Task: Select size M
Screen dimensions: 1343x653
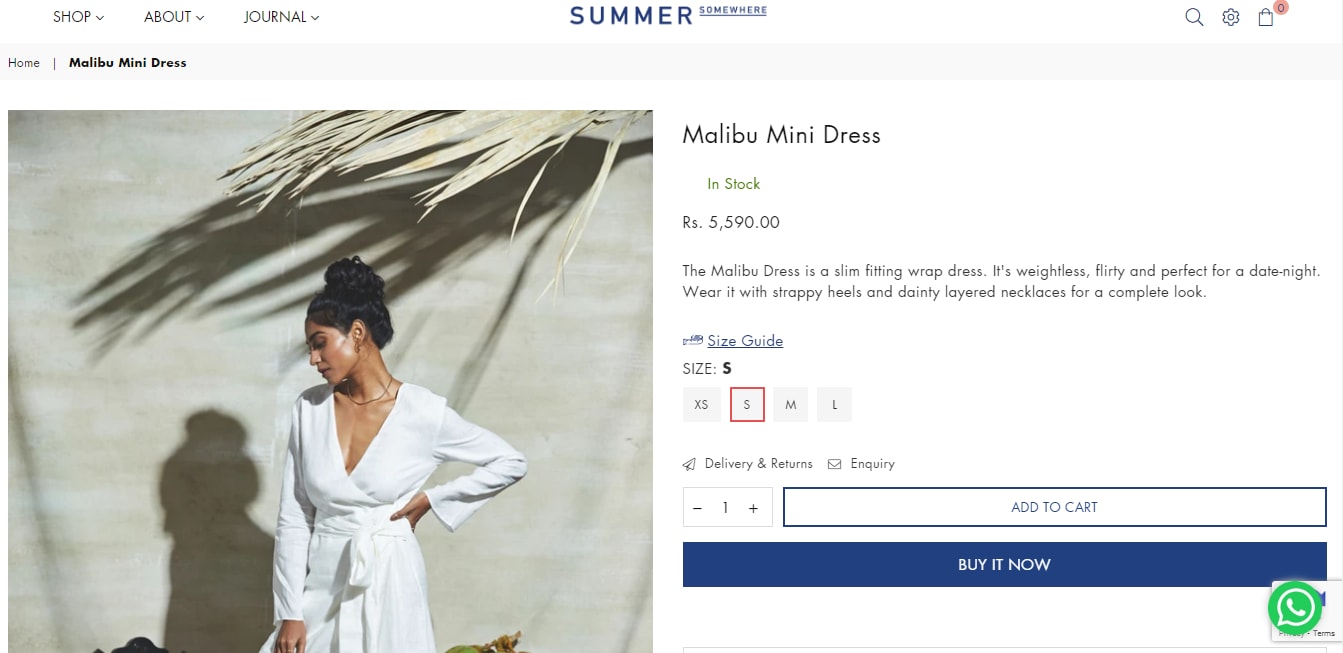Action: [x=790, y=404]
